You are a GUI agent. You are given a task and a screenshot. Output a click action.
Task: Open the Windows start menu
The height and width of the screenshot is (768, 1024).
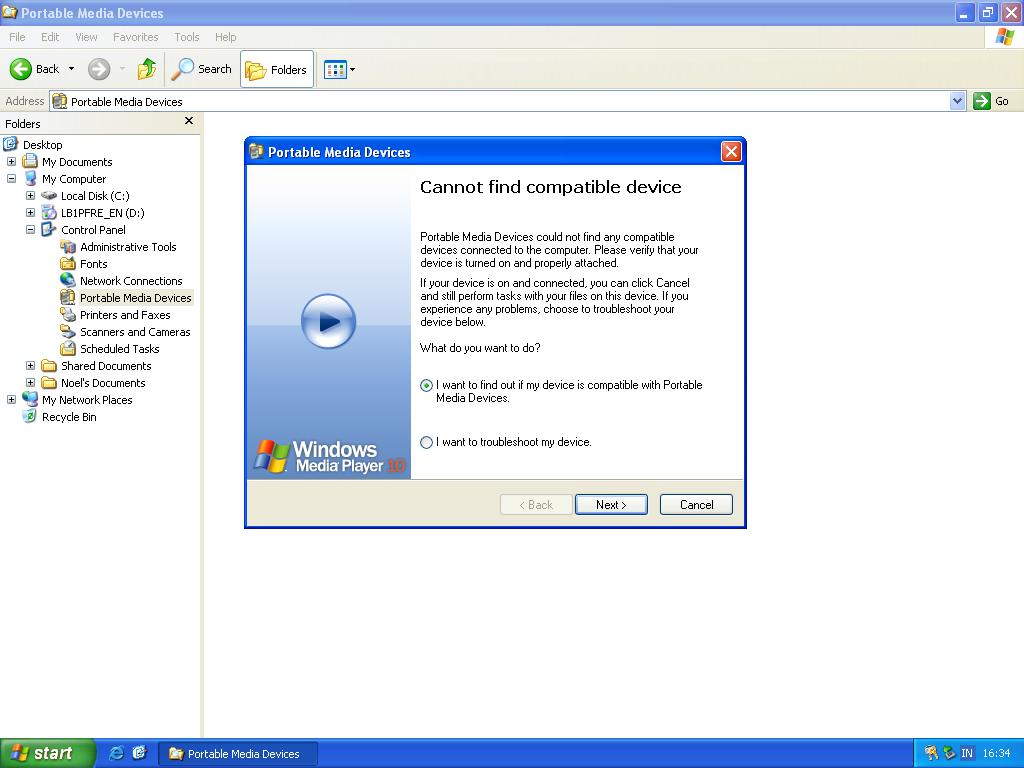pyautogui.click(x=48, y=753)
